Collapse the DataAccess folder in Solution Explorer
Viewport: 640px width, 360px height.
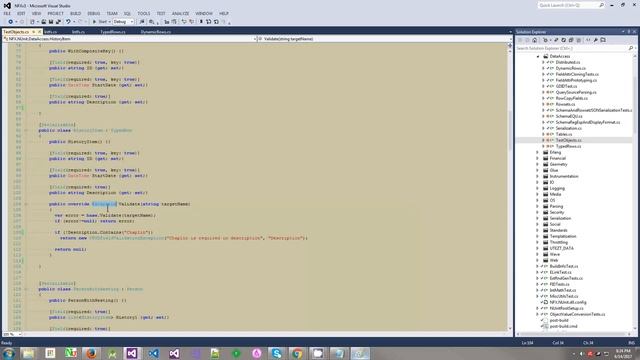point(538,56)
